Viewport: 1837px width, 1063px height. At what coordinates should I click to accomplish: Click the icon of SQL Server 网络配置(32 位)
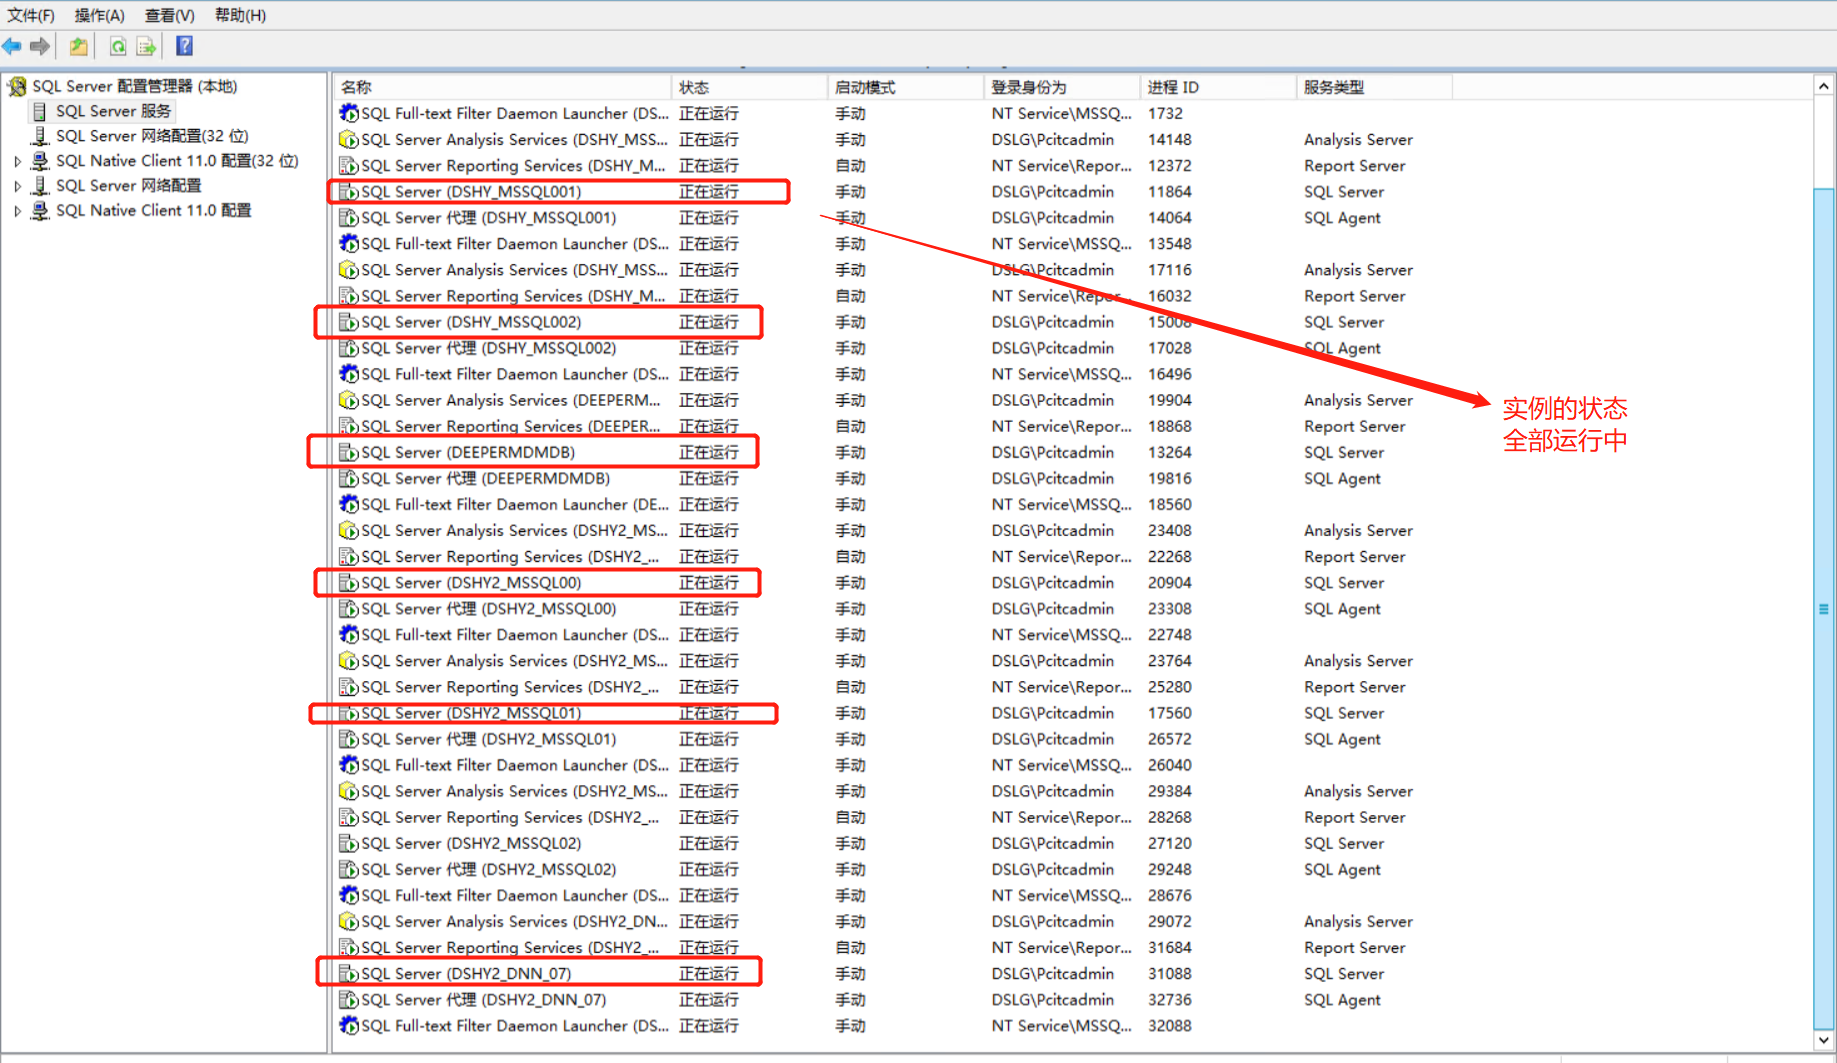(x=40, y=136)
